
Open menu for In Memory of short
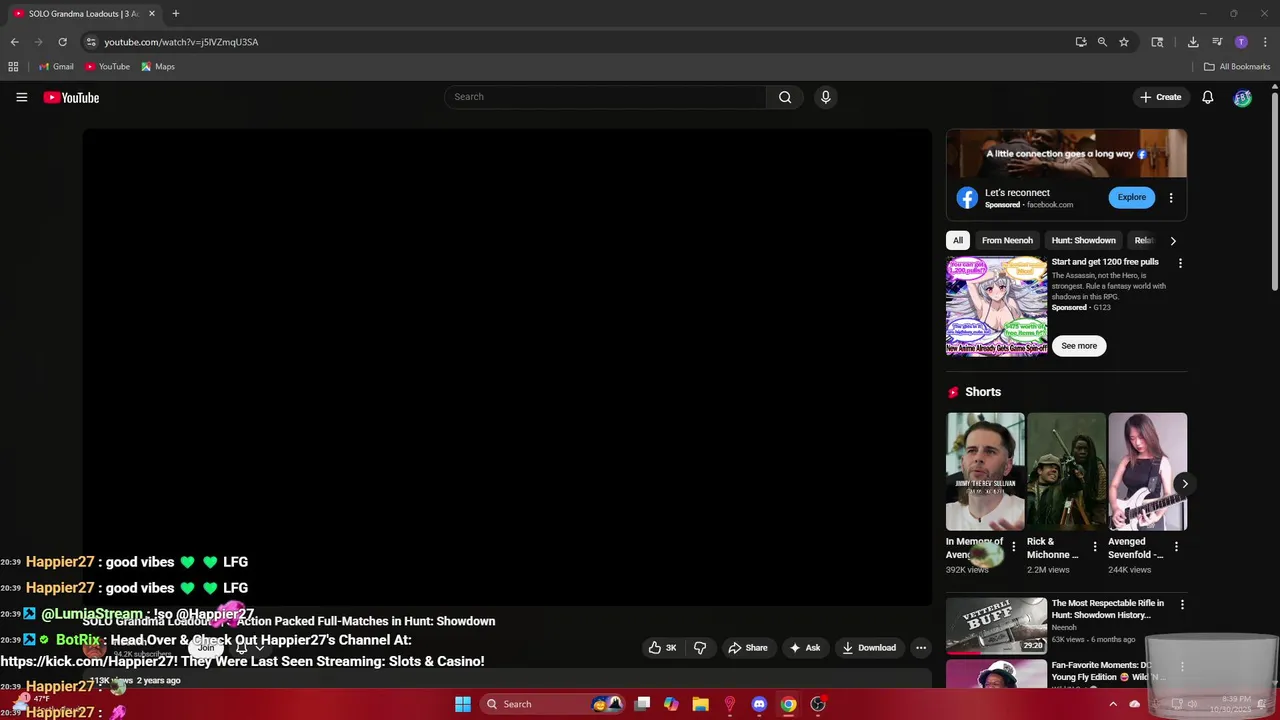(x=1013, y=547)
